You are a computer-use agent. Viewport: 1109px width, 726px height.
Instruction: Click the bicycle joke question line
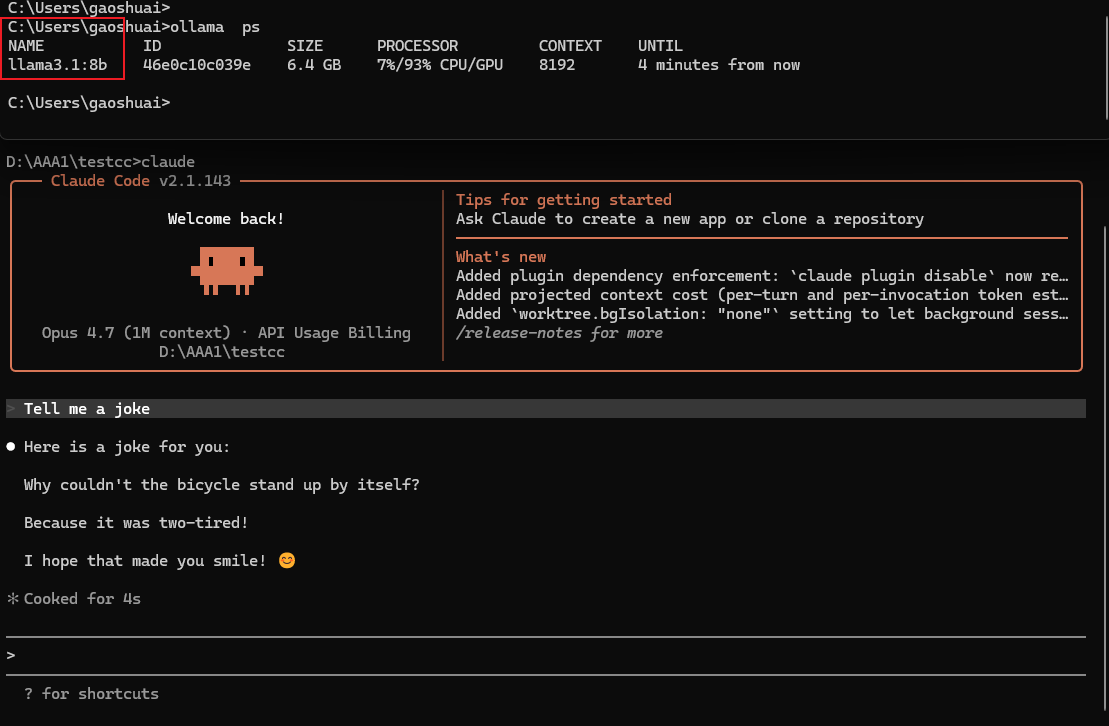tap(221, 485)
